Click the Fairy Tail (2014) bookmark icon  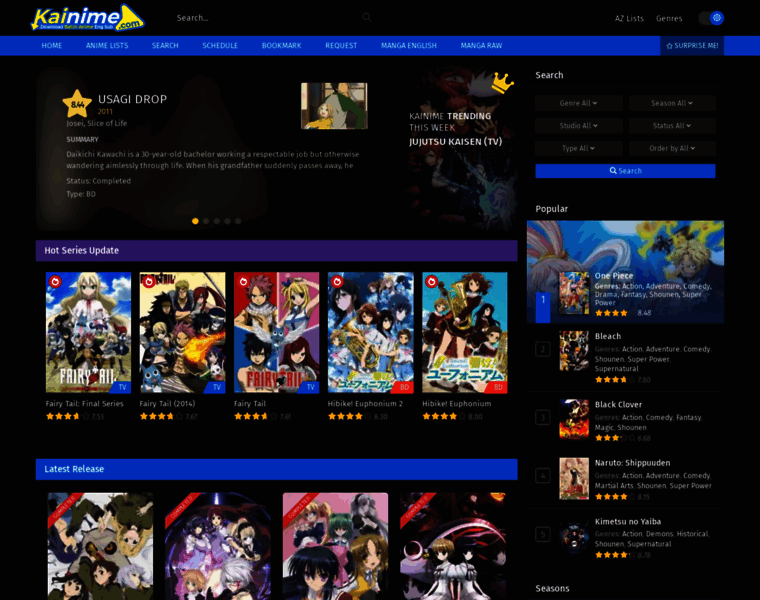(x=149, y=281)
